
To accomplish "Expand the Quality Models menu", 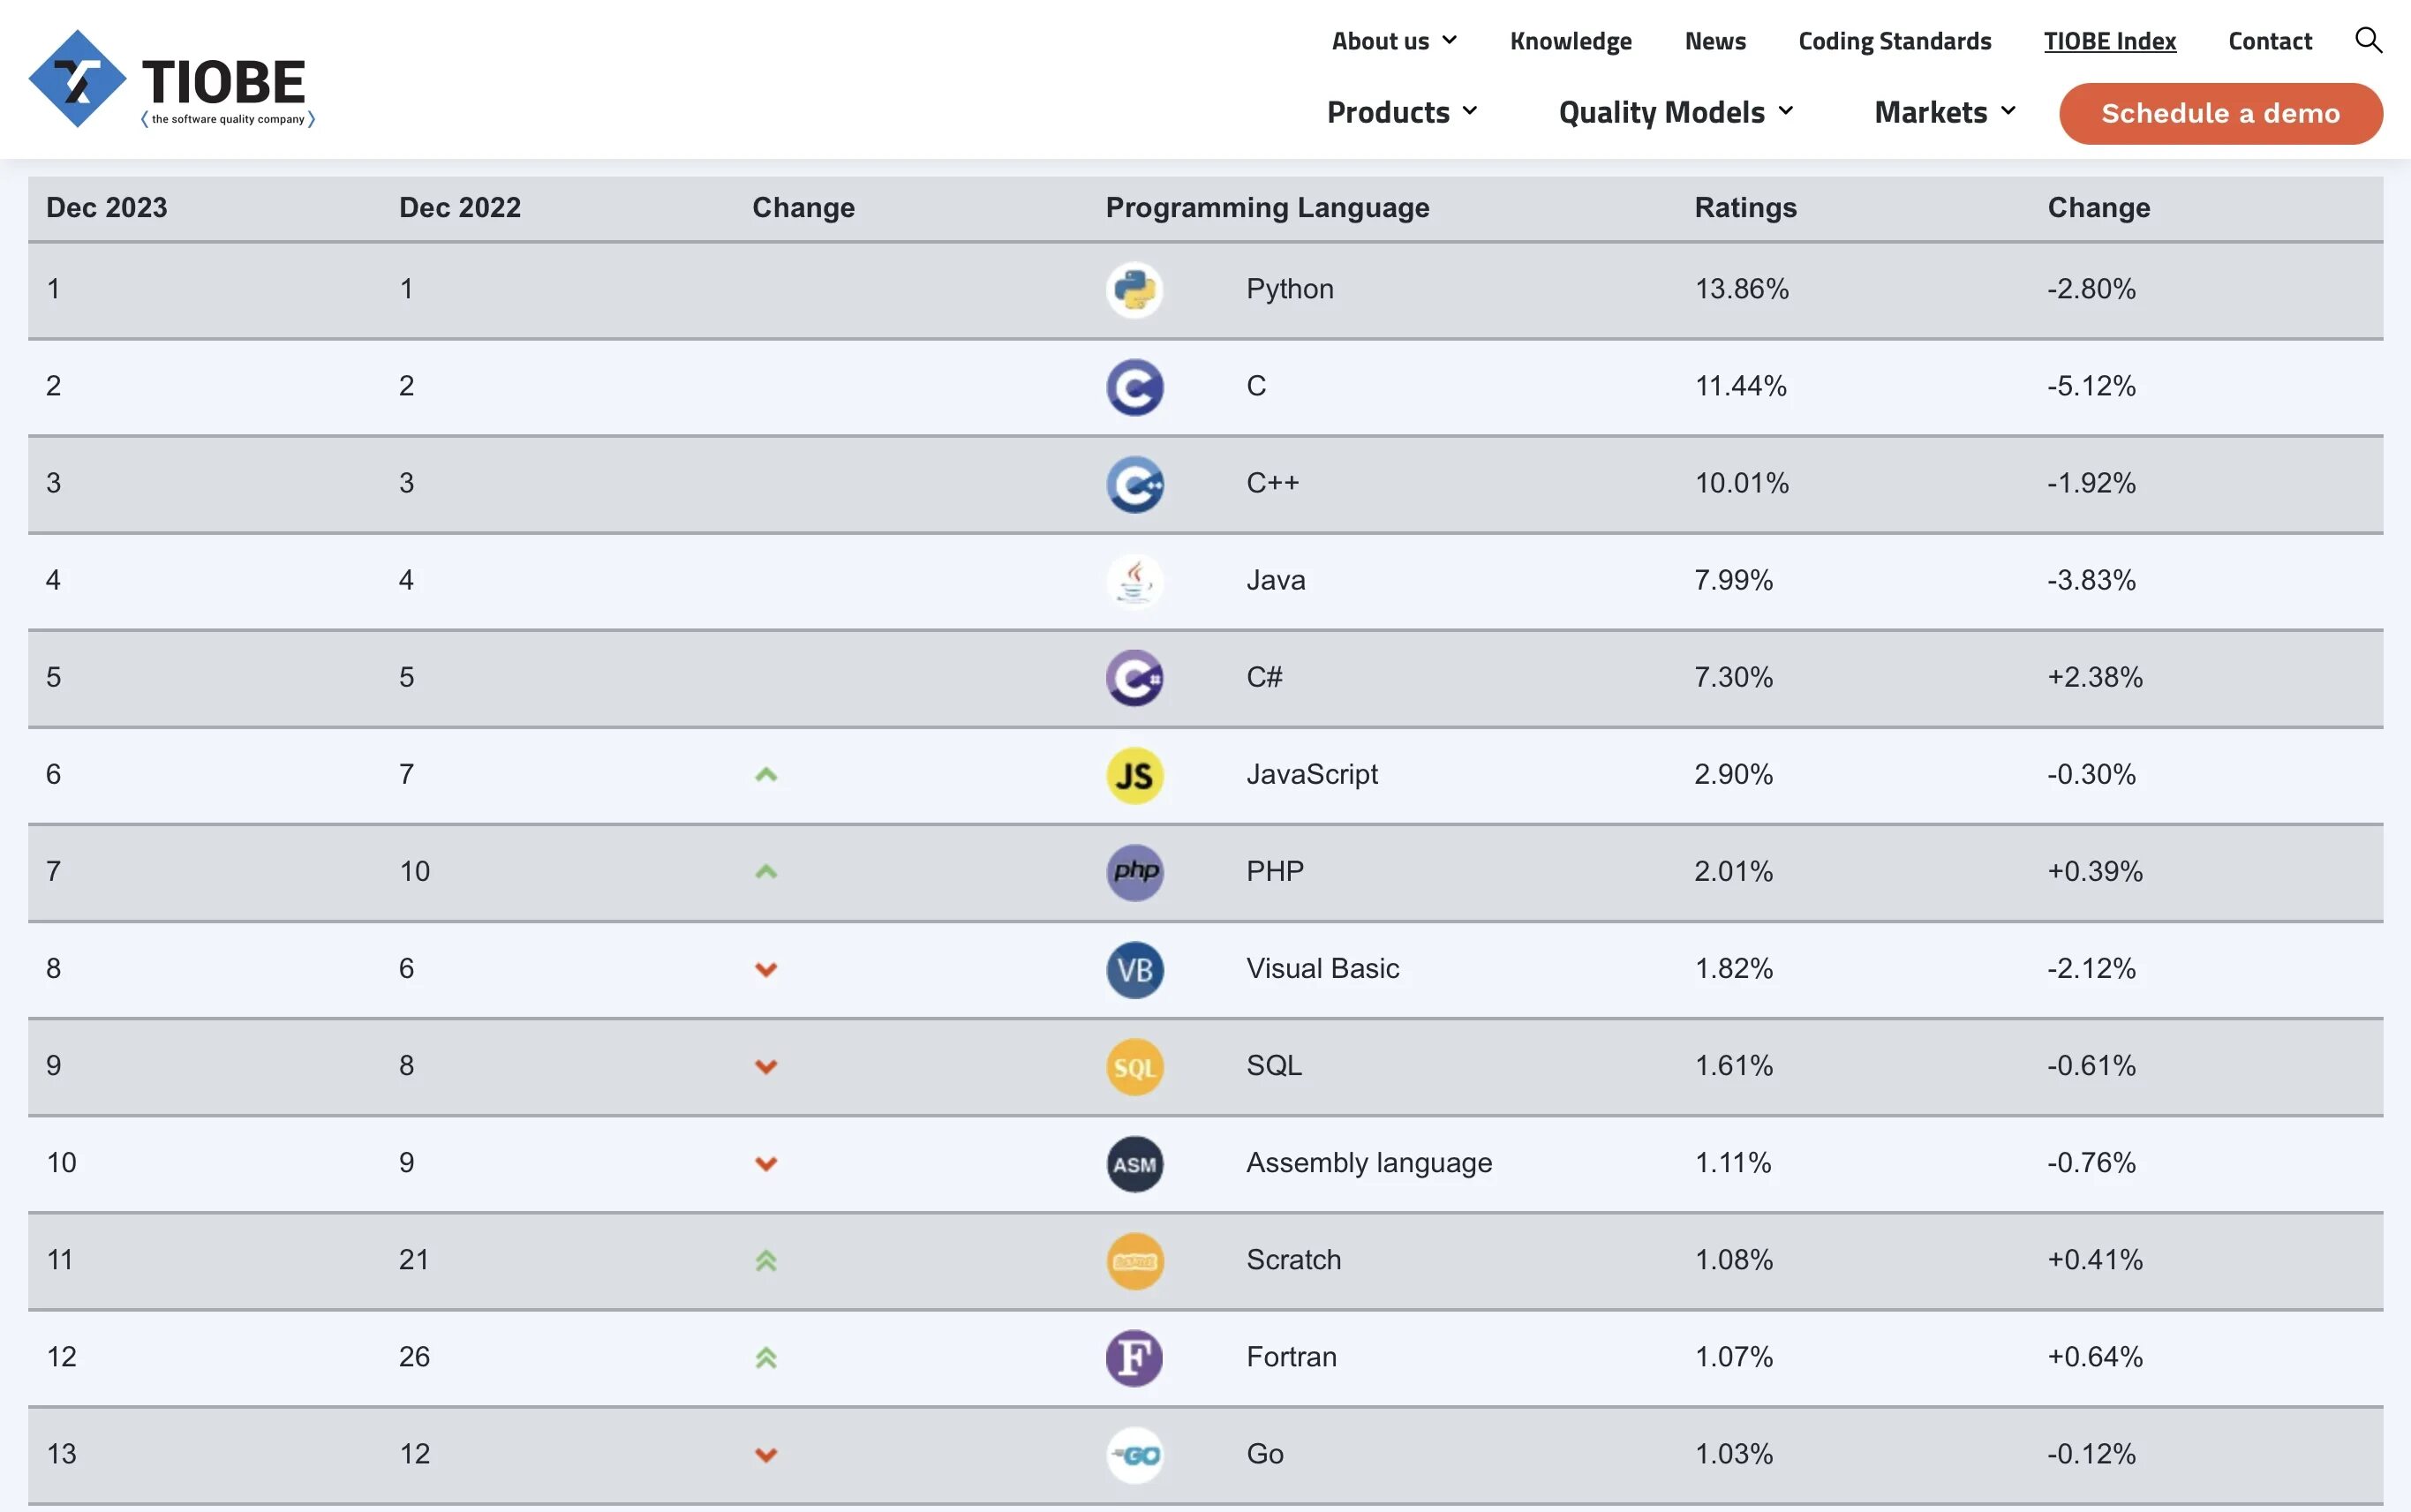I will [x=1676, y=112].
